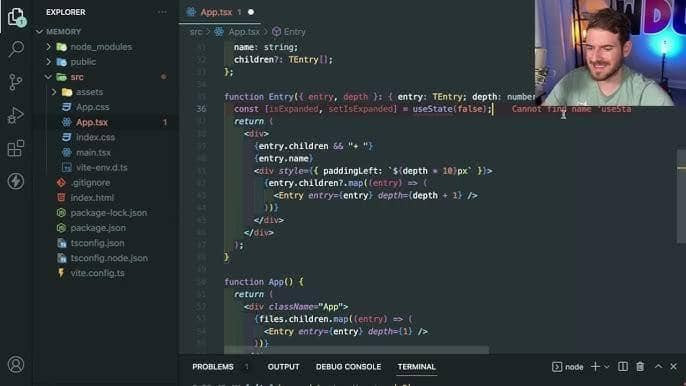Split the terminal panel
The width and height of the screenshot is (686, 386).
coord(623,366)
